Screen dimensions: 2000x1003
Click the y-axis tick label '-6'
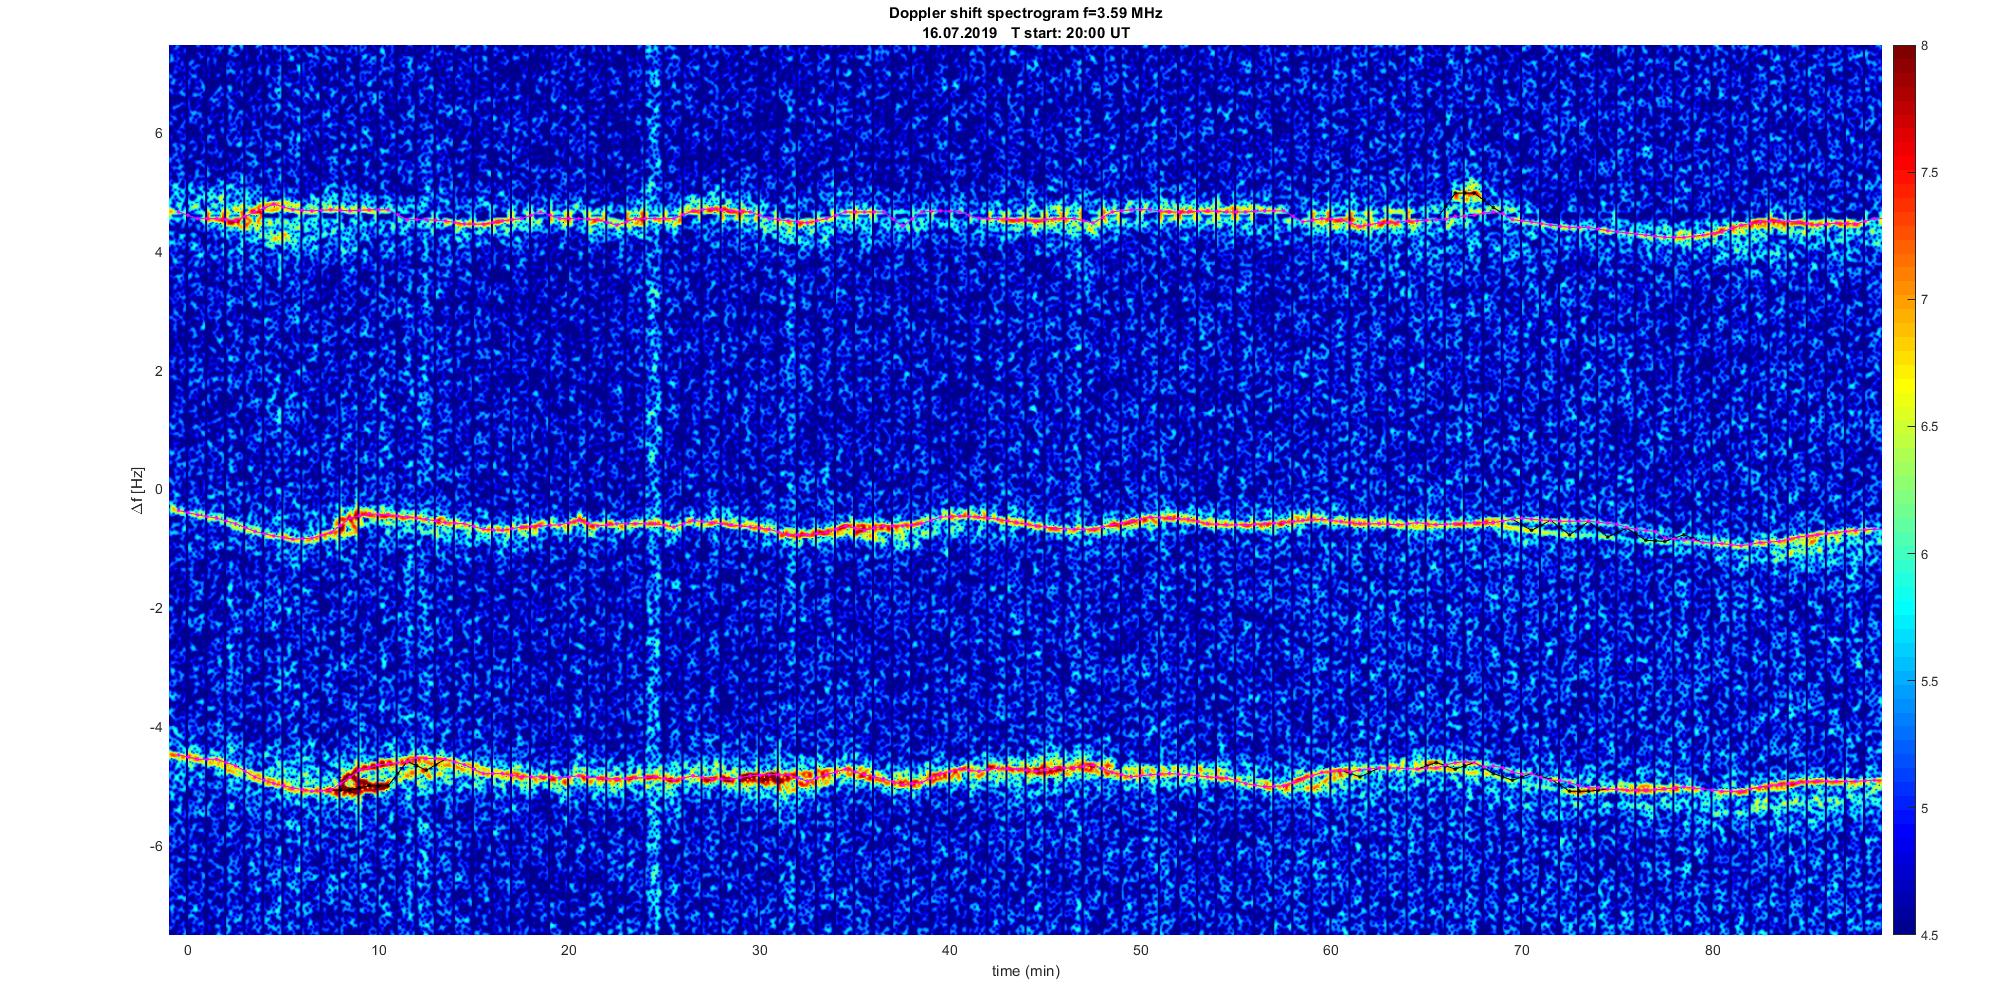(156, 846)
